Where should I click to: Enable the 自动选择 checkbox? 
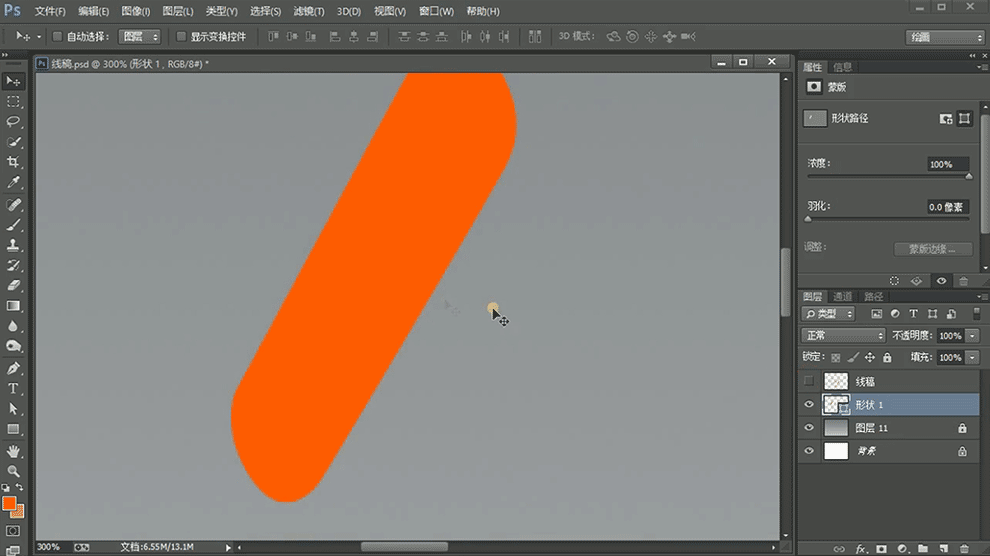coord(57,37)
